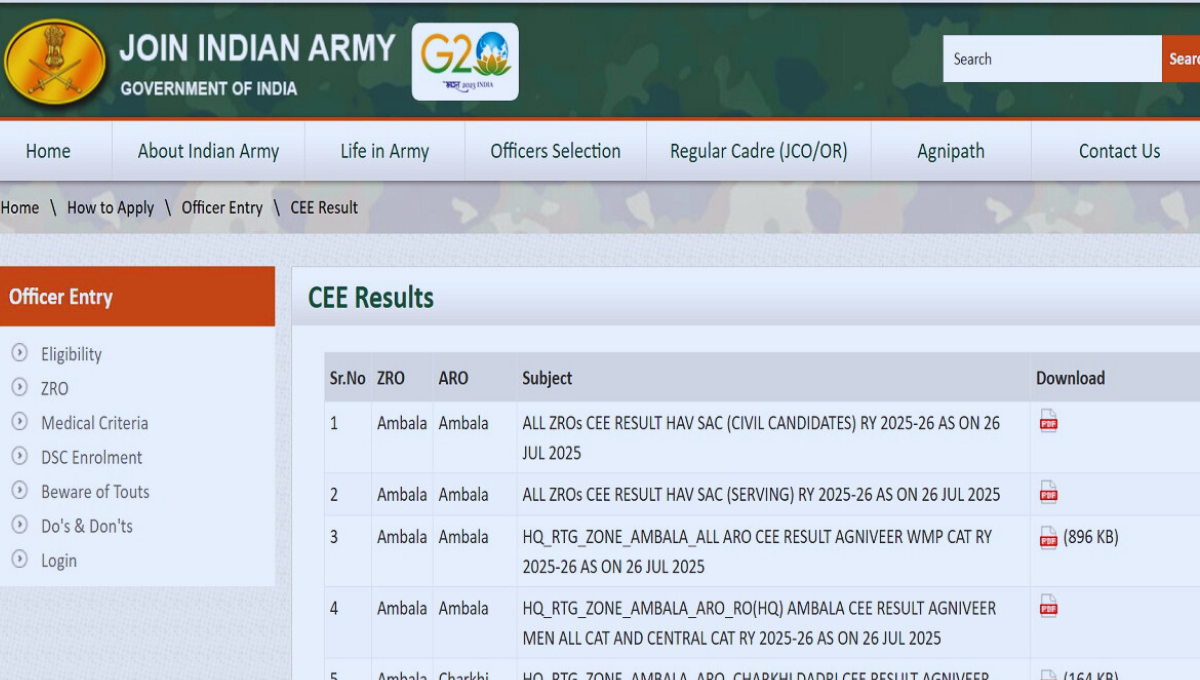Click the (896 KB) file size text
1200x680 pixels.
point(1091,537)
